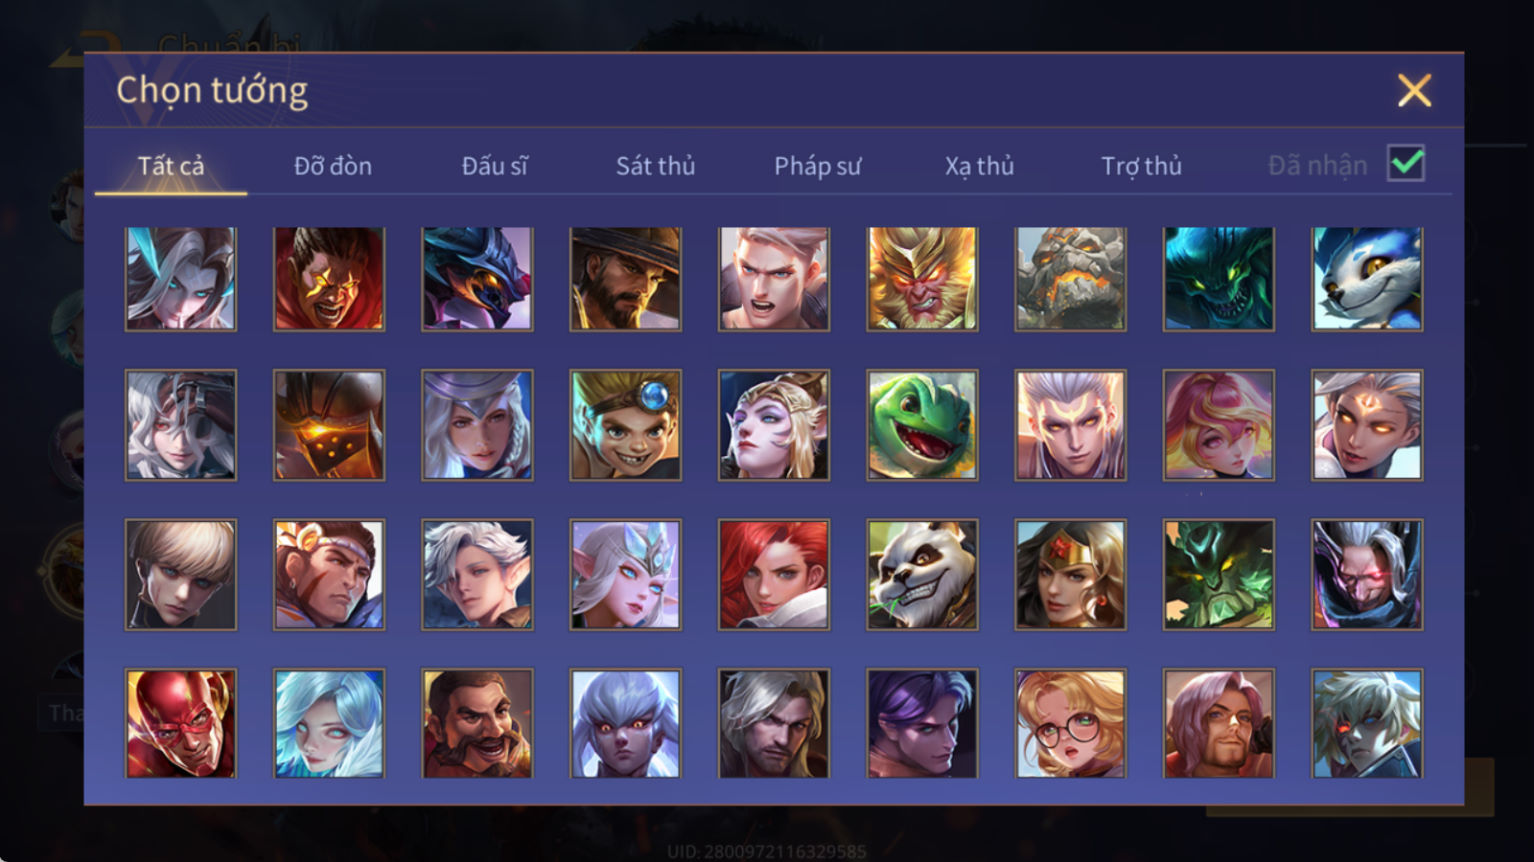
Task: Select the rock lava golem hero
Action: 1070,278
